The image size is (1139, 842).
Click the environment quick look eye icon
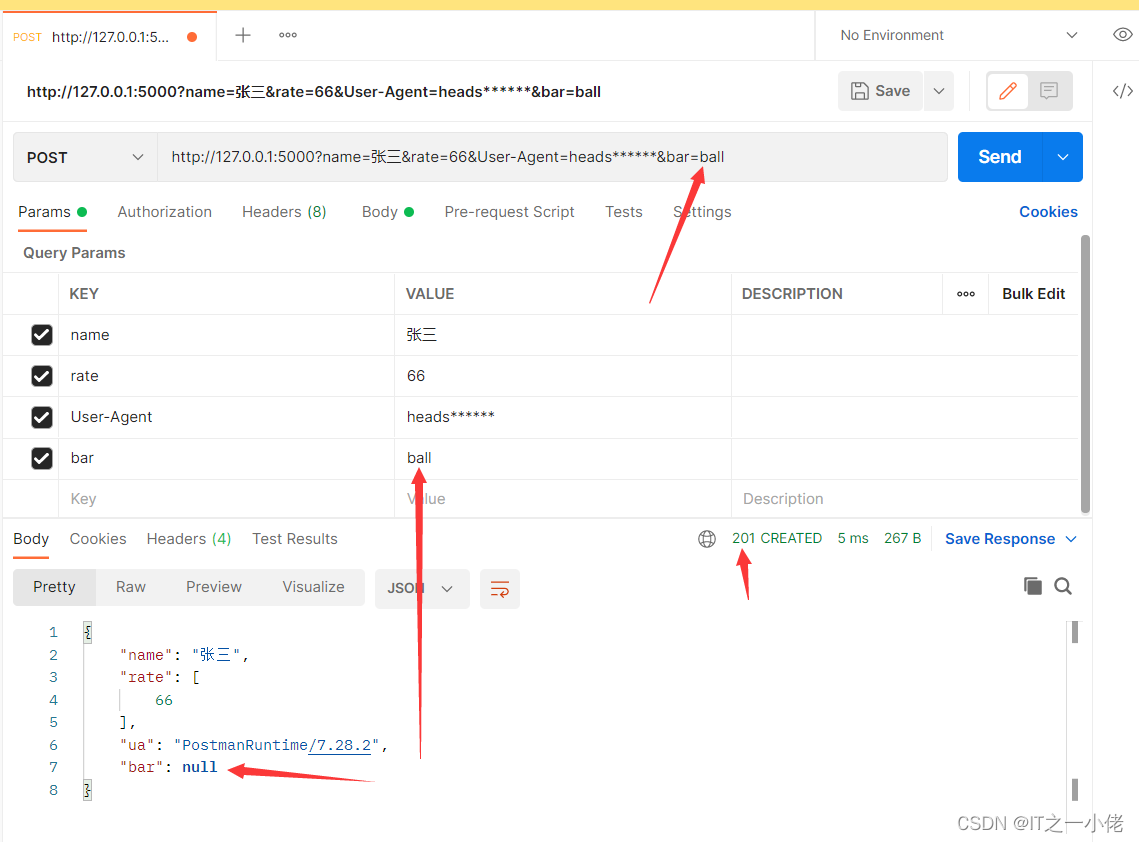pos(1122,35)
